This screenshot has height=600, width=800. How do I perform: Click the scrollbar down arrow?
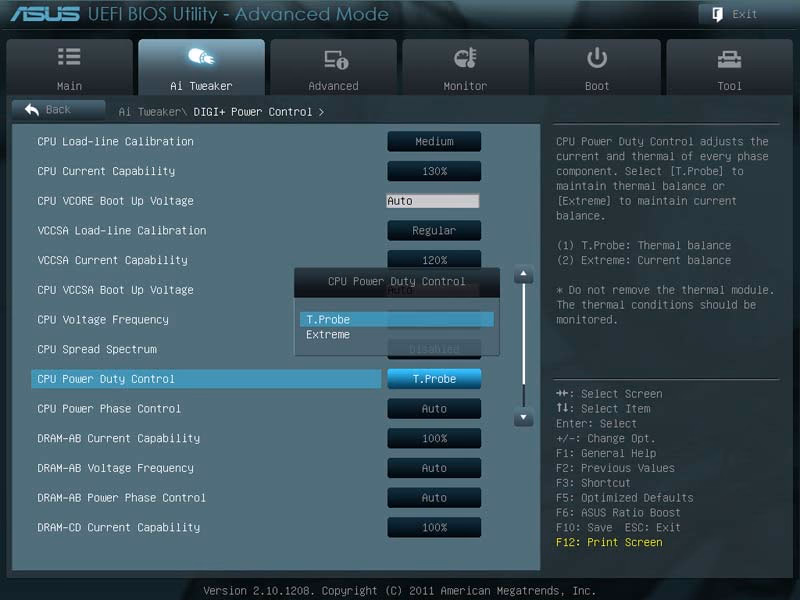pyautogui.click(x=523, y=417)
